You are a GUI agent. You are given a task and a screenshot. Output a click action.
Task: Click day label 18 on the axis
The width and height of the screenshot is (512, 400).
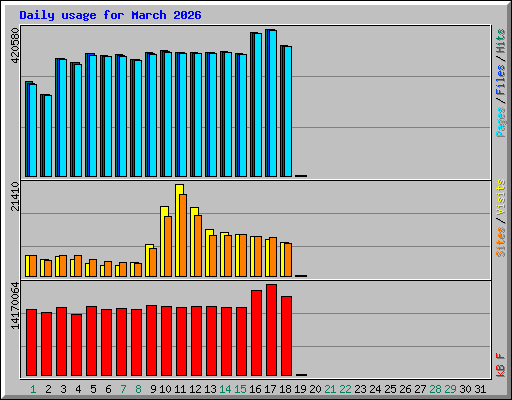pyautogui.click(x=285, y=389)
